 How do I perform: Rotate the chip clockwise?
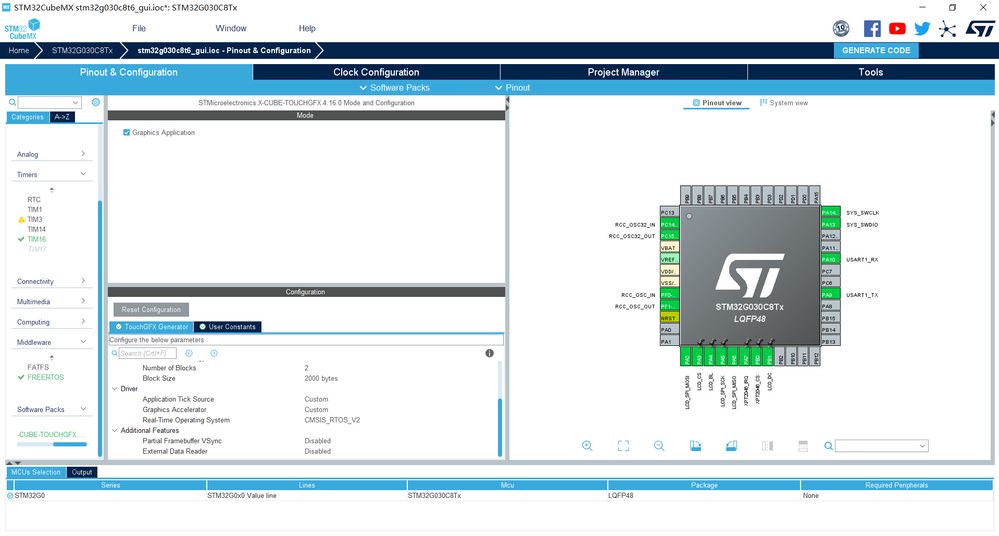coord(695,446)
